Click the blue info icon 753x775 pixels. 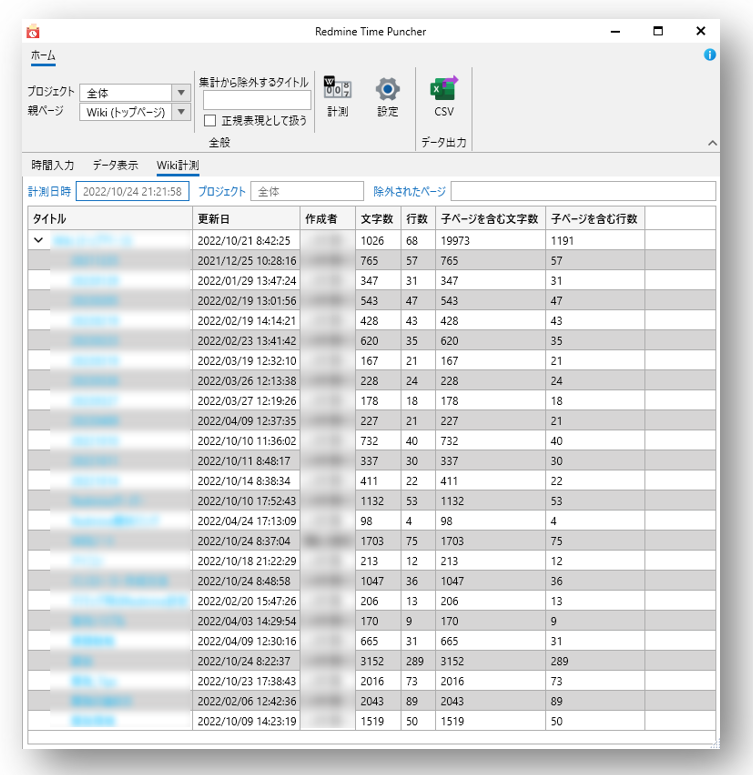(x=709, y=55)
